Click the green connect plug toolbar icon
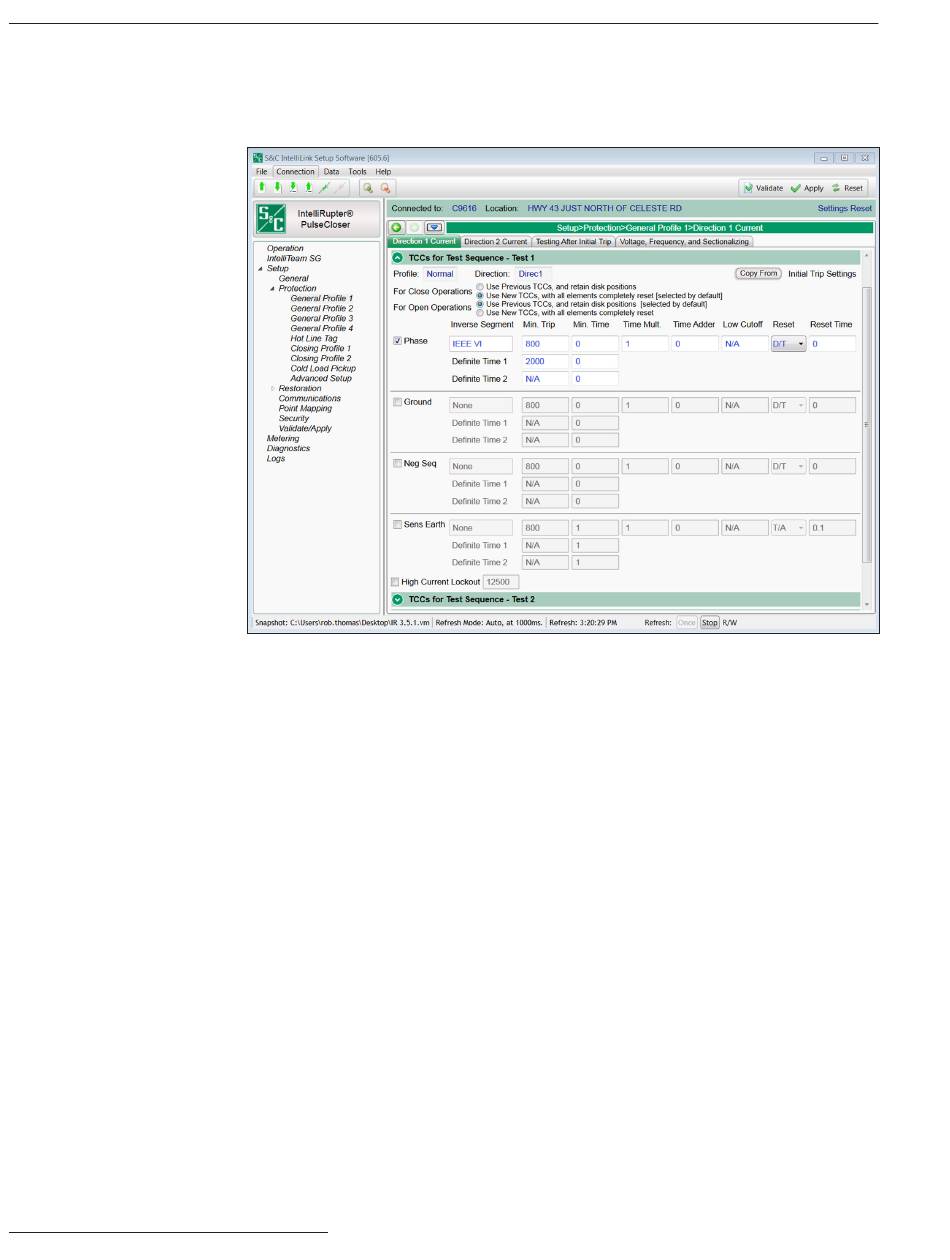The image size is (950, 1260). pos(325,188)
